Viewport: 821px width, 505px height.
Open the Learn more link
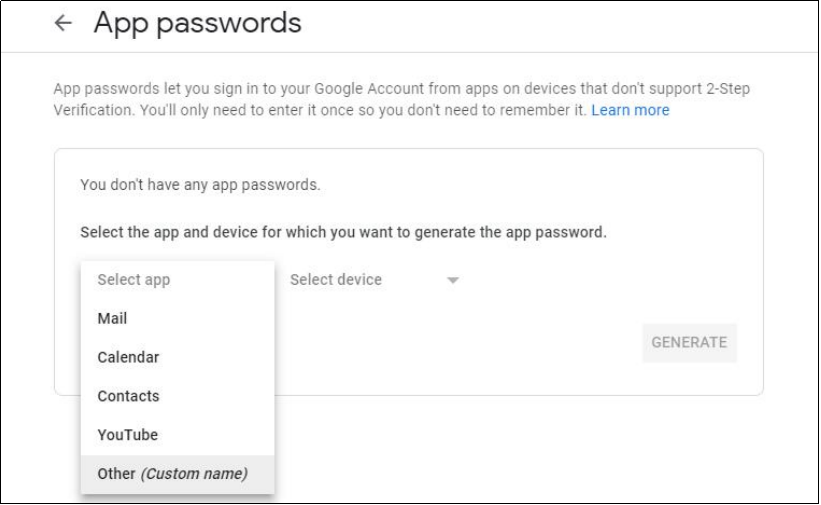[630, 110]
